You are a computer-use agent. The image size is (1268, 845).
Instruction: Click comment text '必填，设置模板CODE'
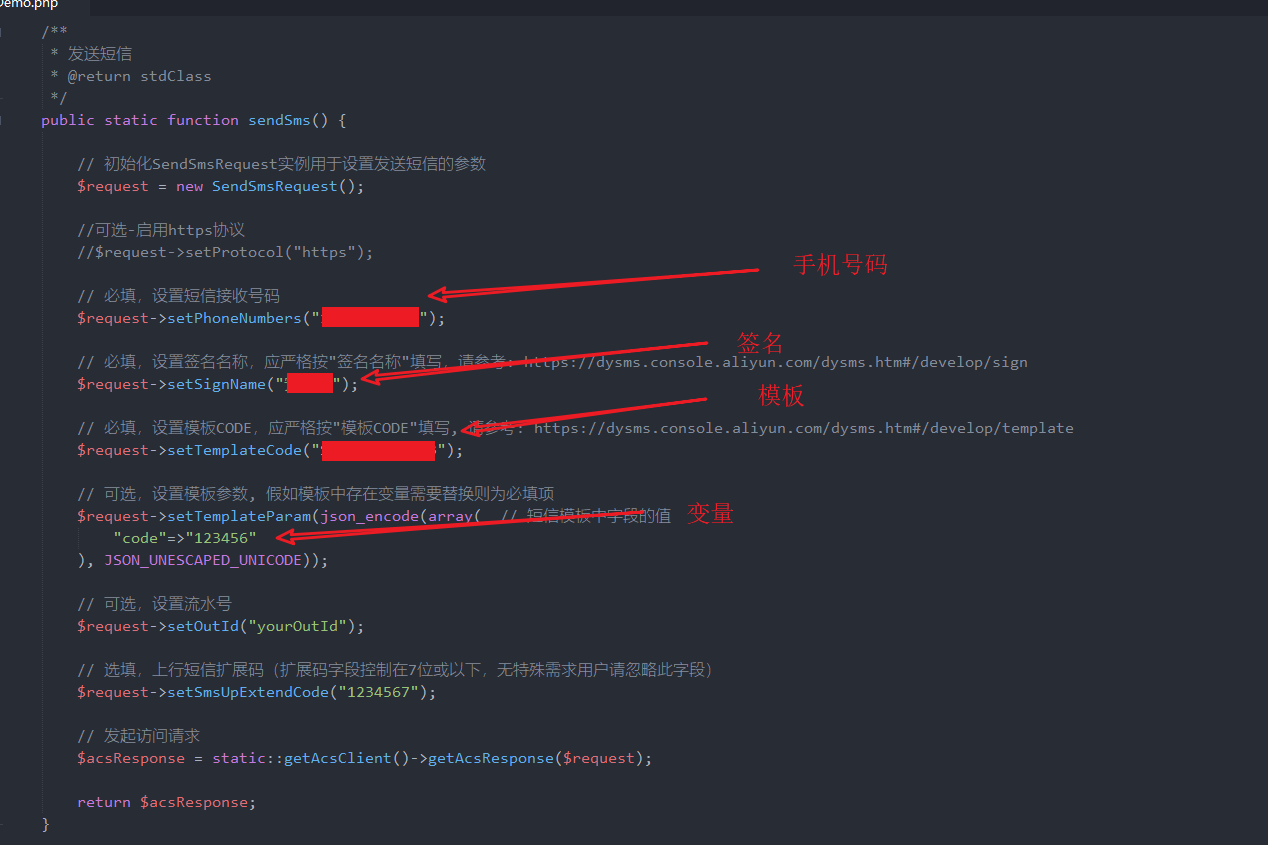pyautogui.click(x=178, y=428)
